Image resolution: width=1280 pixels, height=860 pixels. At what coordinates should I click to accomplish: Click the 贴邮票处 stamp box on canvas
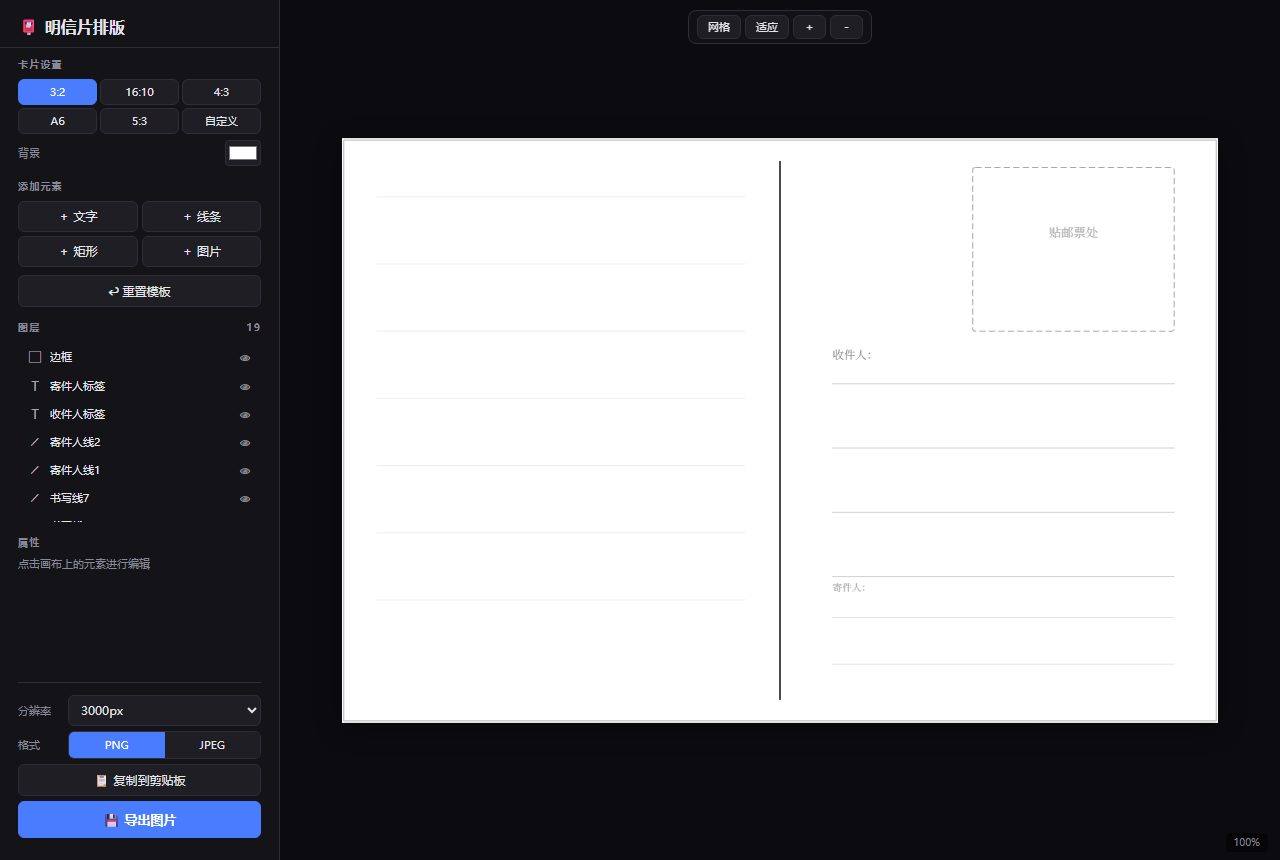[1073, 249]
